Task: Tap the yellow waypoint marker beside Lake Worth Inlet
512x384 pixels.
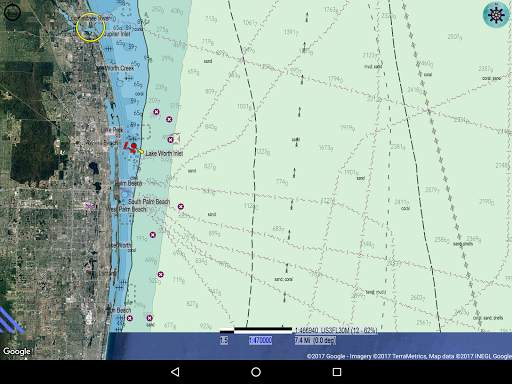Action: (x=141, y=152)
